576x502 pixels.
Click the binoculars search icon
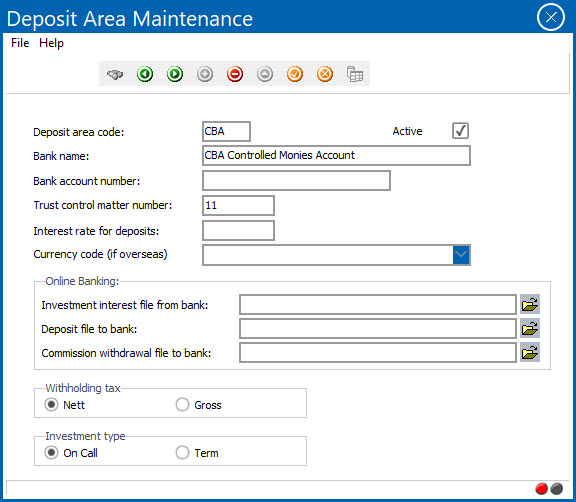(115, 74)
